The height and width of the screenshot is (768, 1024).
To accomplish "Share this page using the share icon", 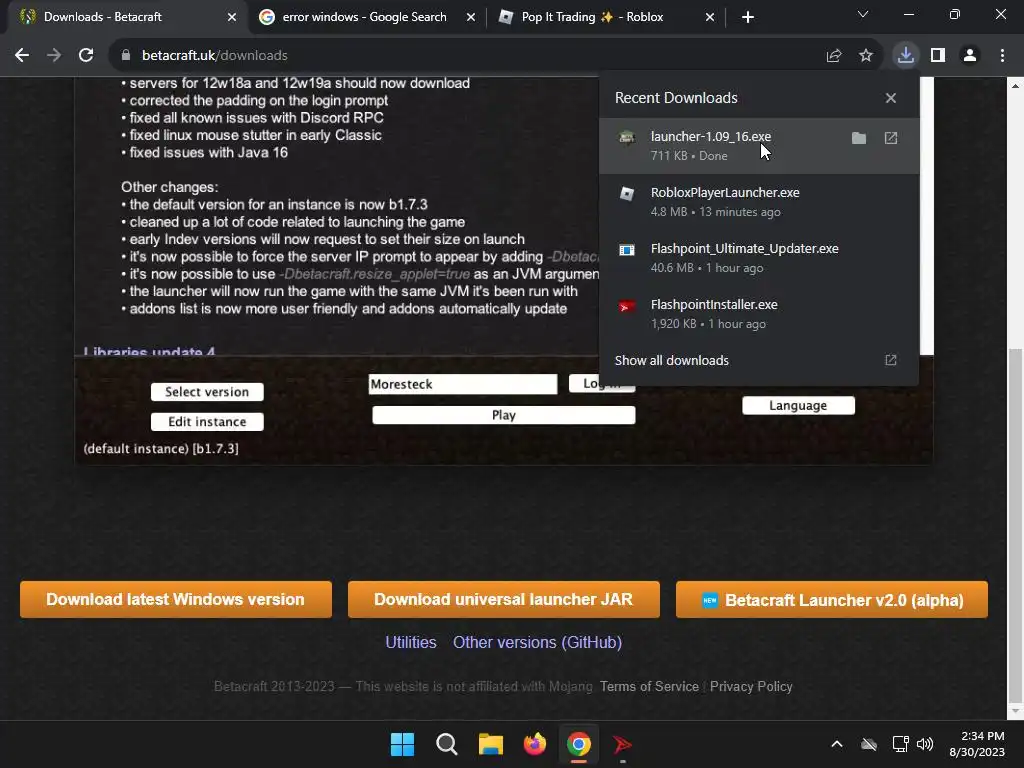I will pos(834,56).
